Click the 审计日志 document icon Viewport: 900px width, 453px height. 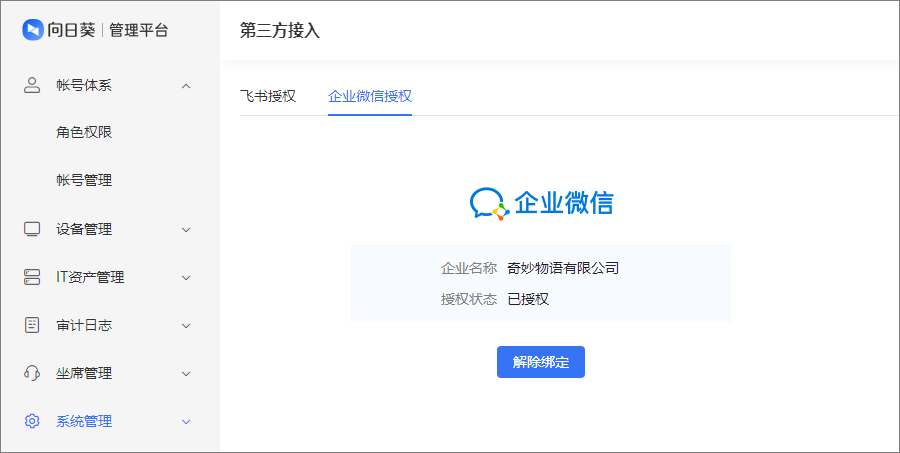tap(32, 325)
